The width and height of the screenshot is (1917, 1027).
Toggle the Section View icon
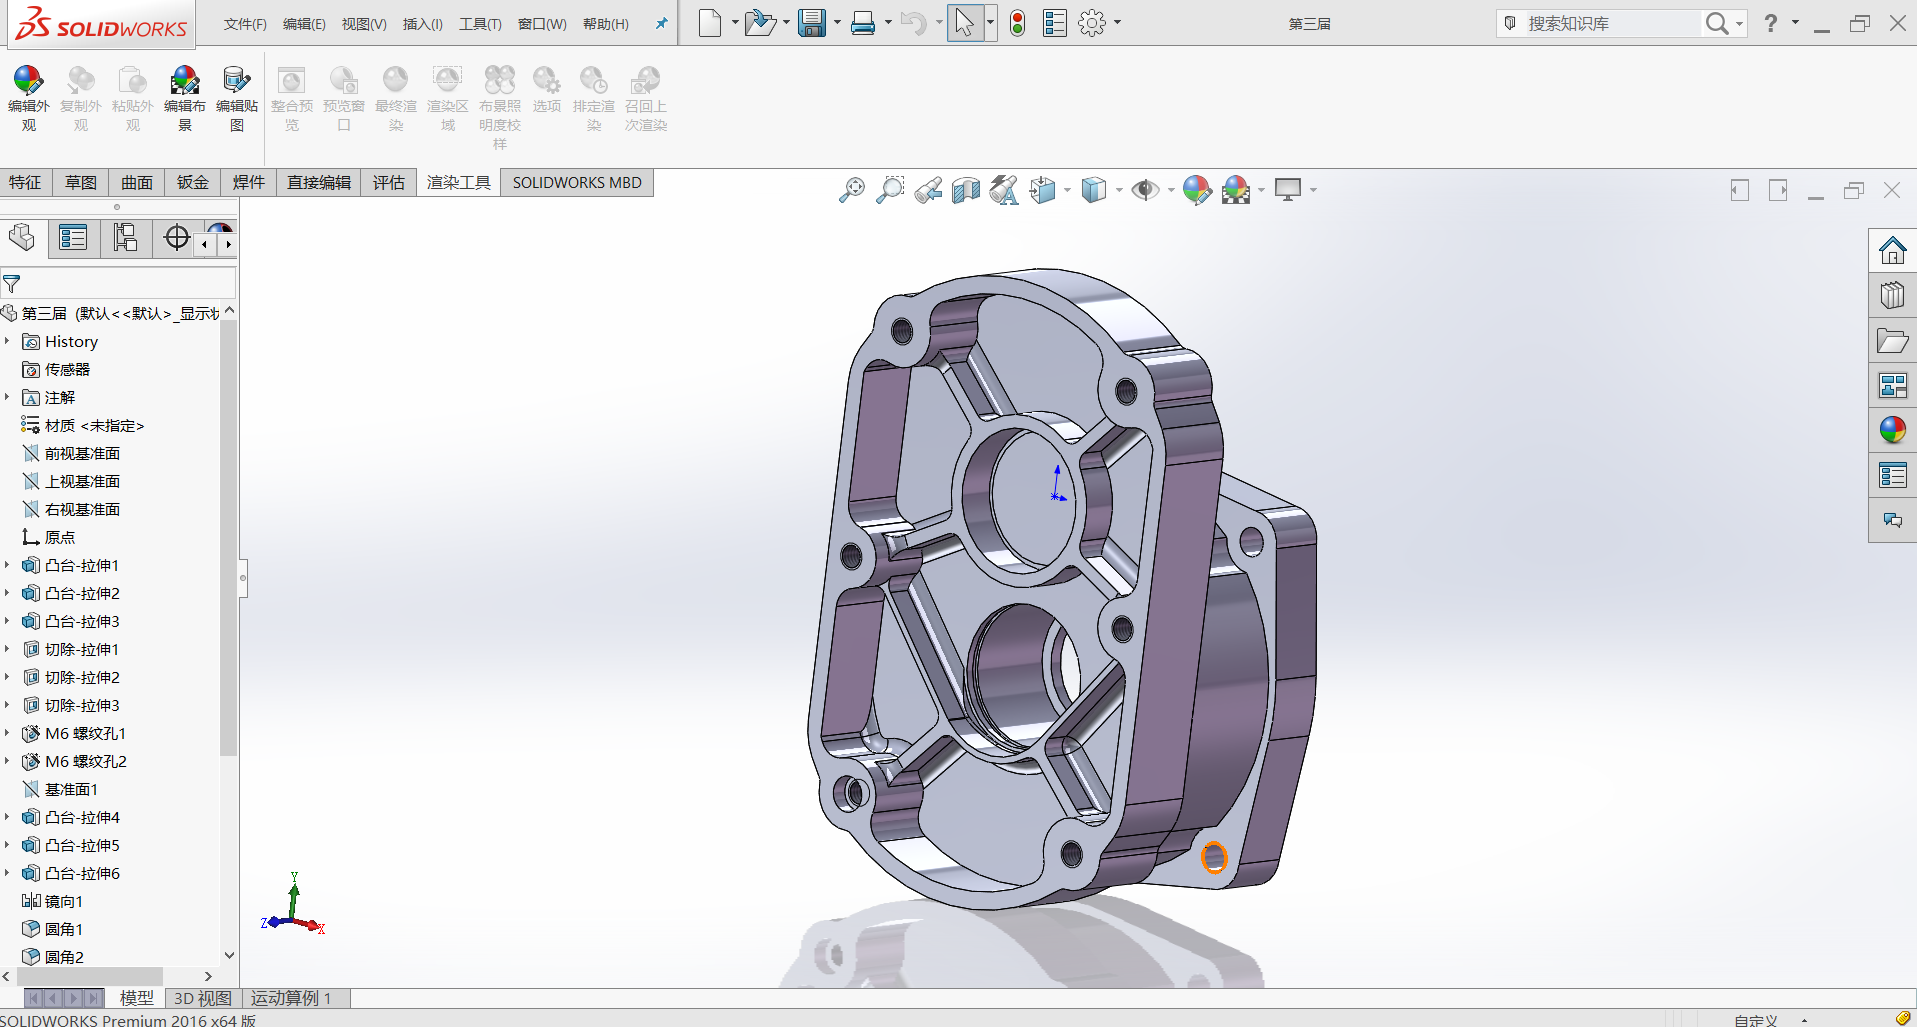[966, 190]
